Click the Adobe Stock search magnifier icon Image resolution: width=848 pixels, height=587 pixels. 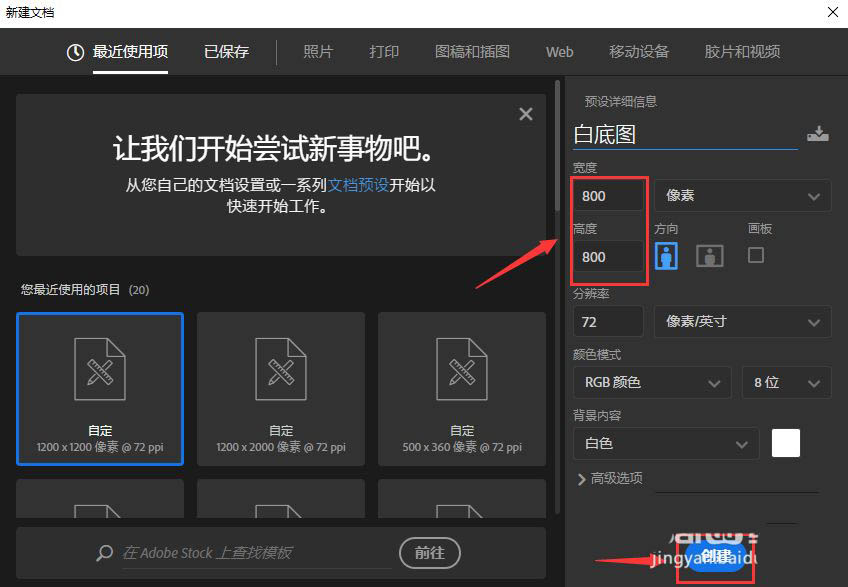[104, 552]
